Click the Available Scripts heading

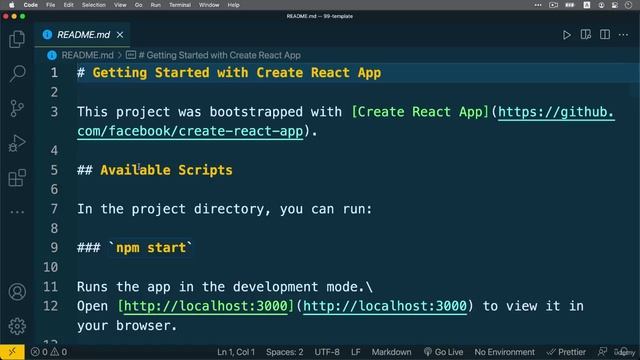pyautogui.click(x=167, y=170)
